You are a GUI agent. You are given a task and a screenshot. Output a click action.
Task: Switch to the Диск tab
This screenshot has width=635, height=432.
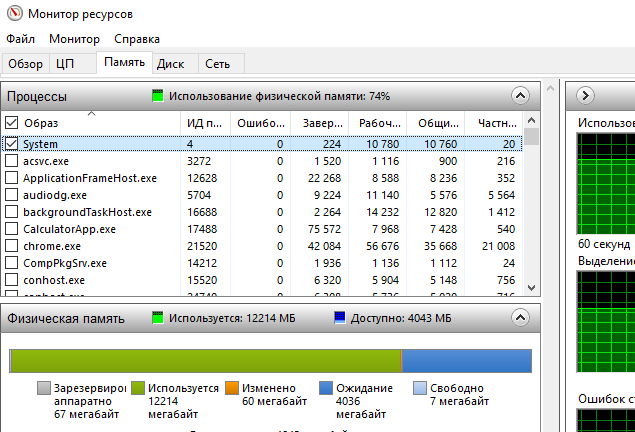tap(175, 64)
